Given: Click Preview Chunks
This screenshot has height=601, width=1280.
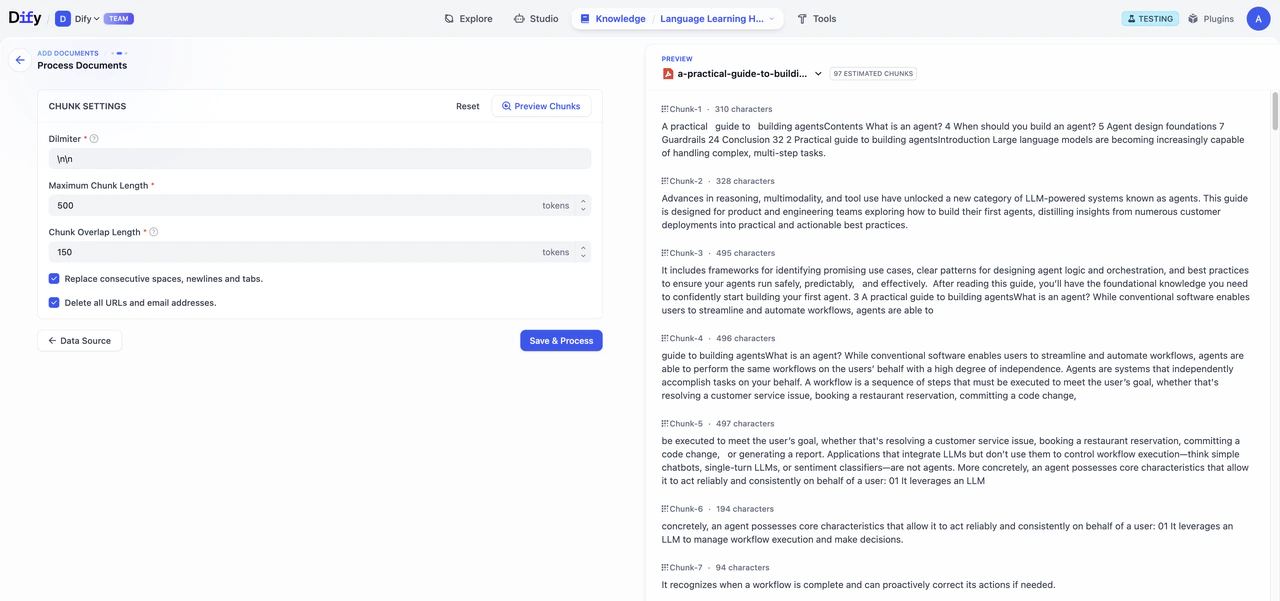Looking at the screenshot, I should pyautogui.click(x=541, y=106).
